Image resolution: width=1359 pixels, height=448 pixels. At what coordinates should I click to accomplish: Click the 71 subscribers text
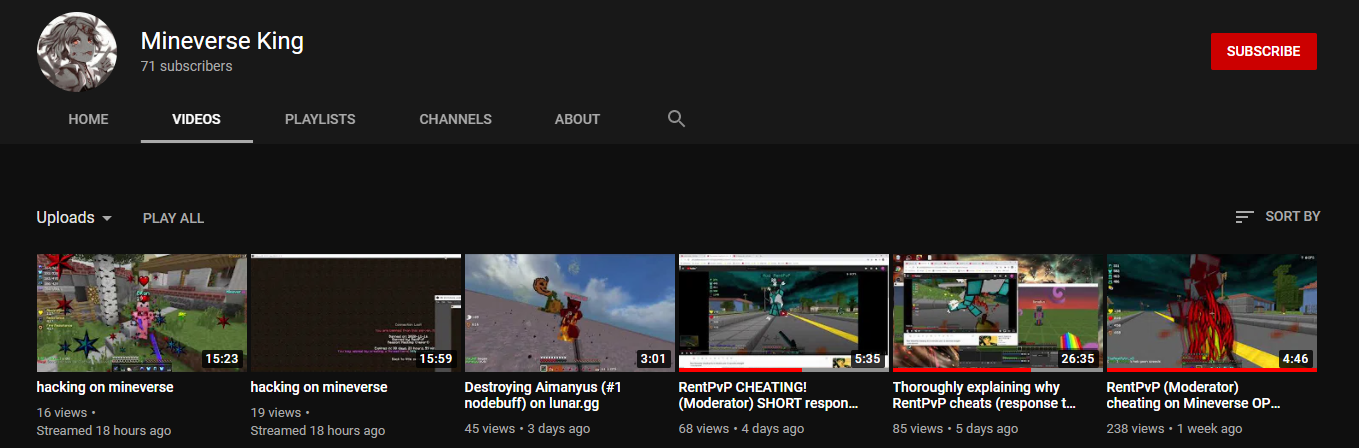(187, 66)
